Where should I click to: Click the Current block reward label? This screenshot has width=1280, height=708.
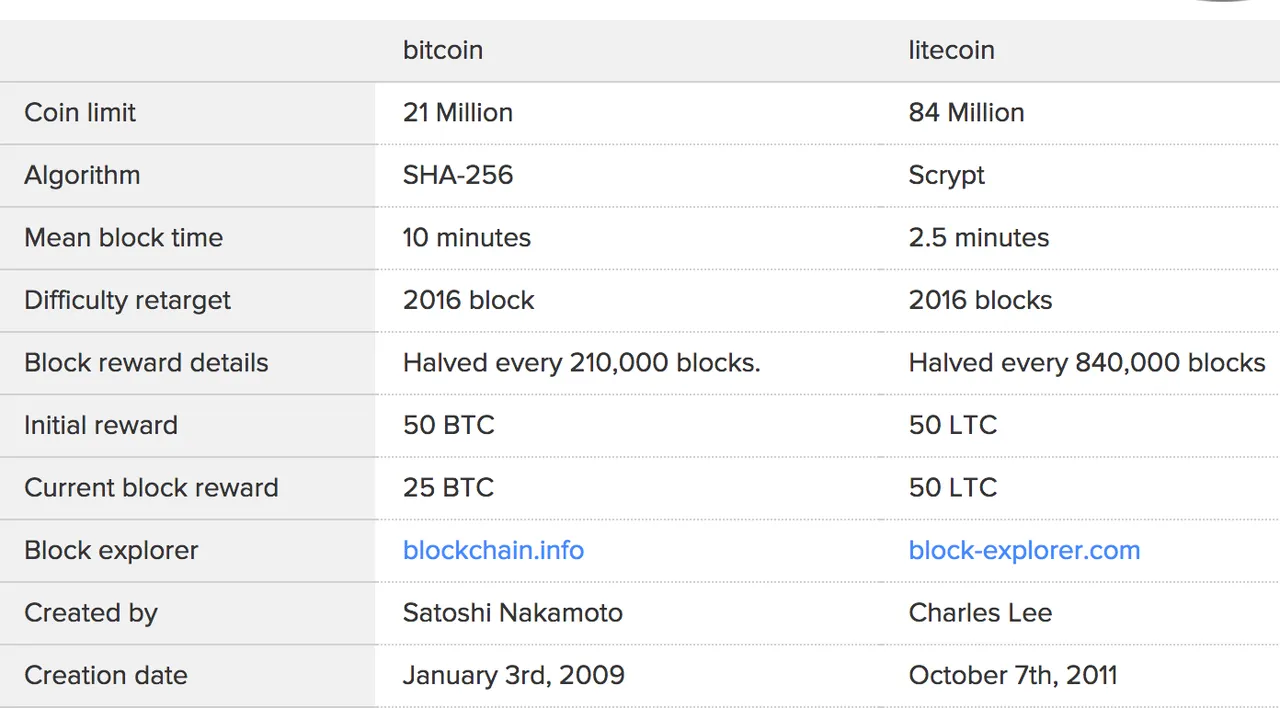(x=151, y=487)
